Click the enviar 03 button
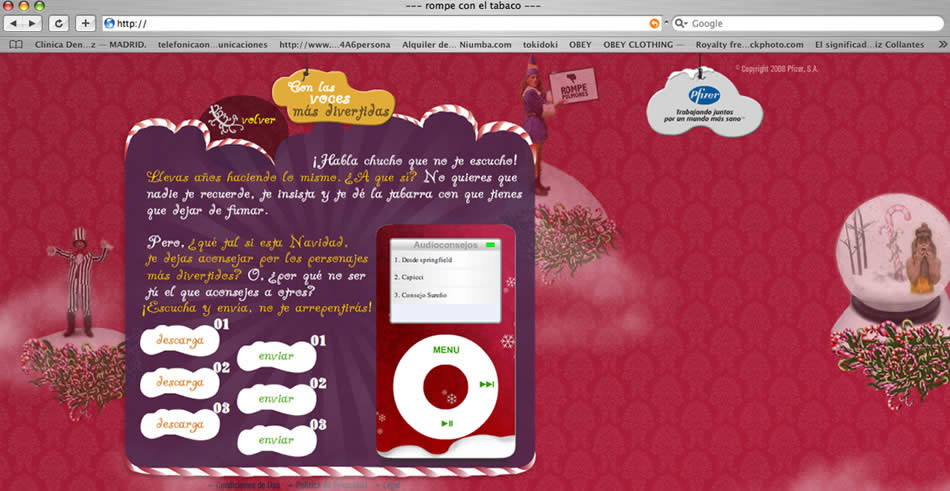950x491 pixels. [x=276, y=441]
